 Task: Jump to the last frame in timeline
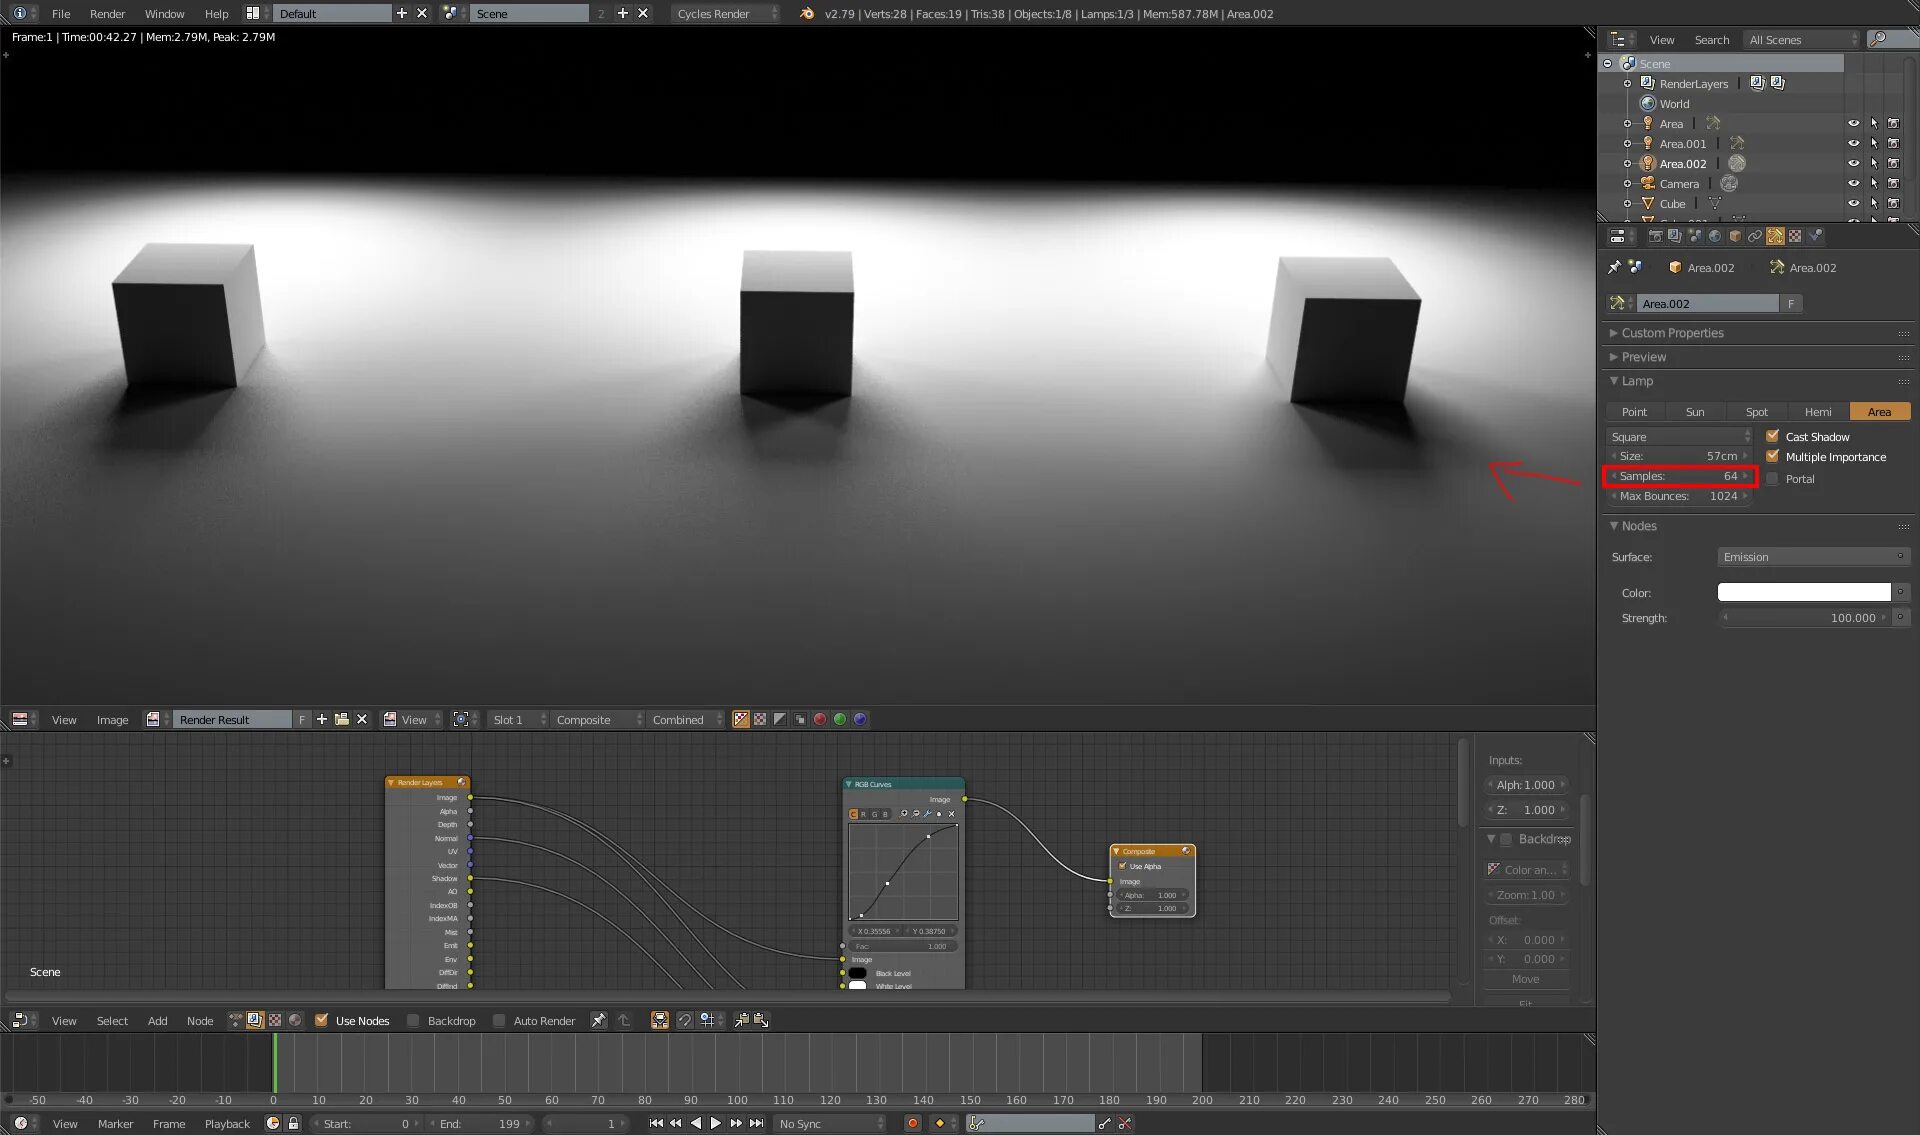(x=757, y=1123)
